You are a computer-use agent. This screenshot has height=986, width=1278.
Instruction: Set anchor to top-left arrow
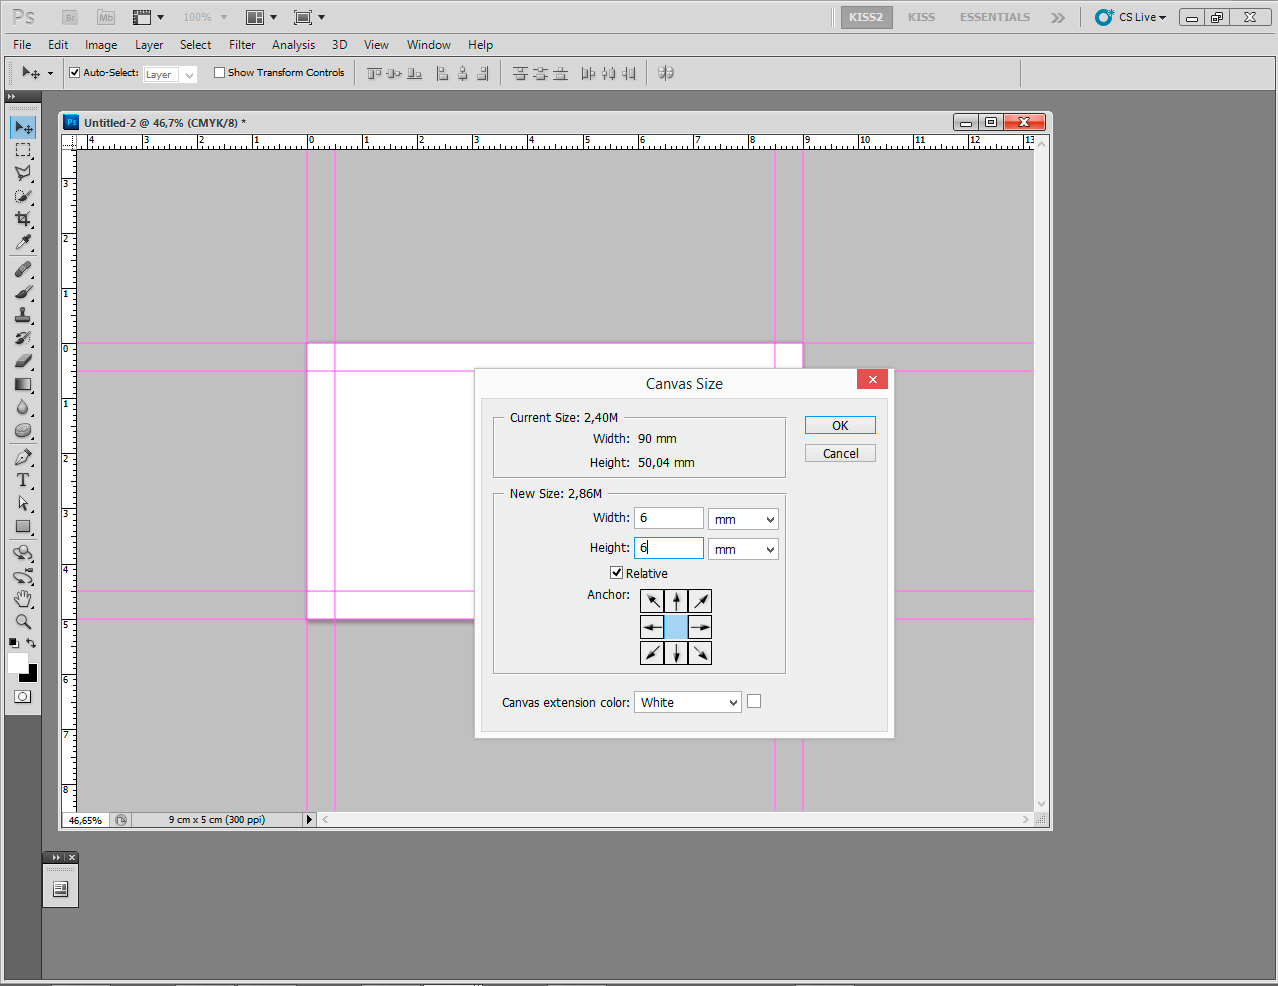(652, 601)
